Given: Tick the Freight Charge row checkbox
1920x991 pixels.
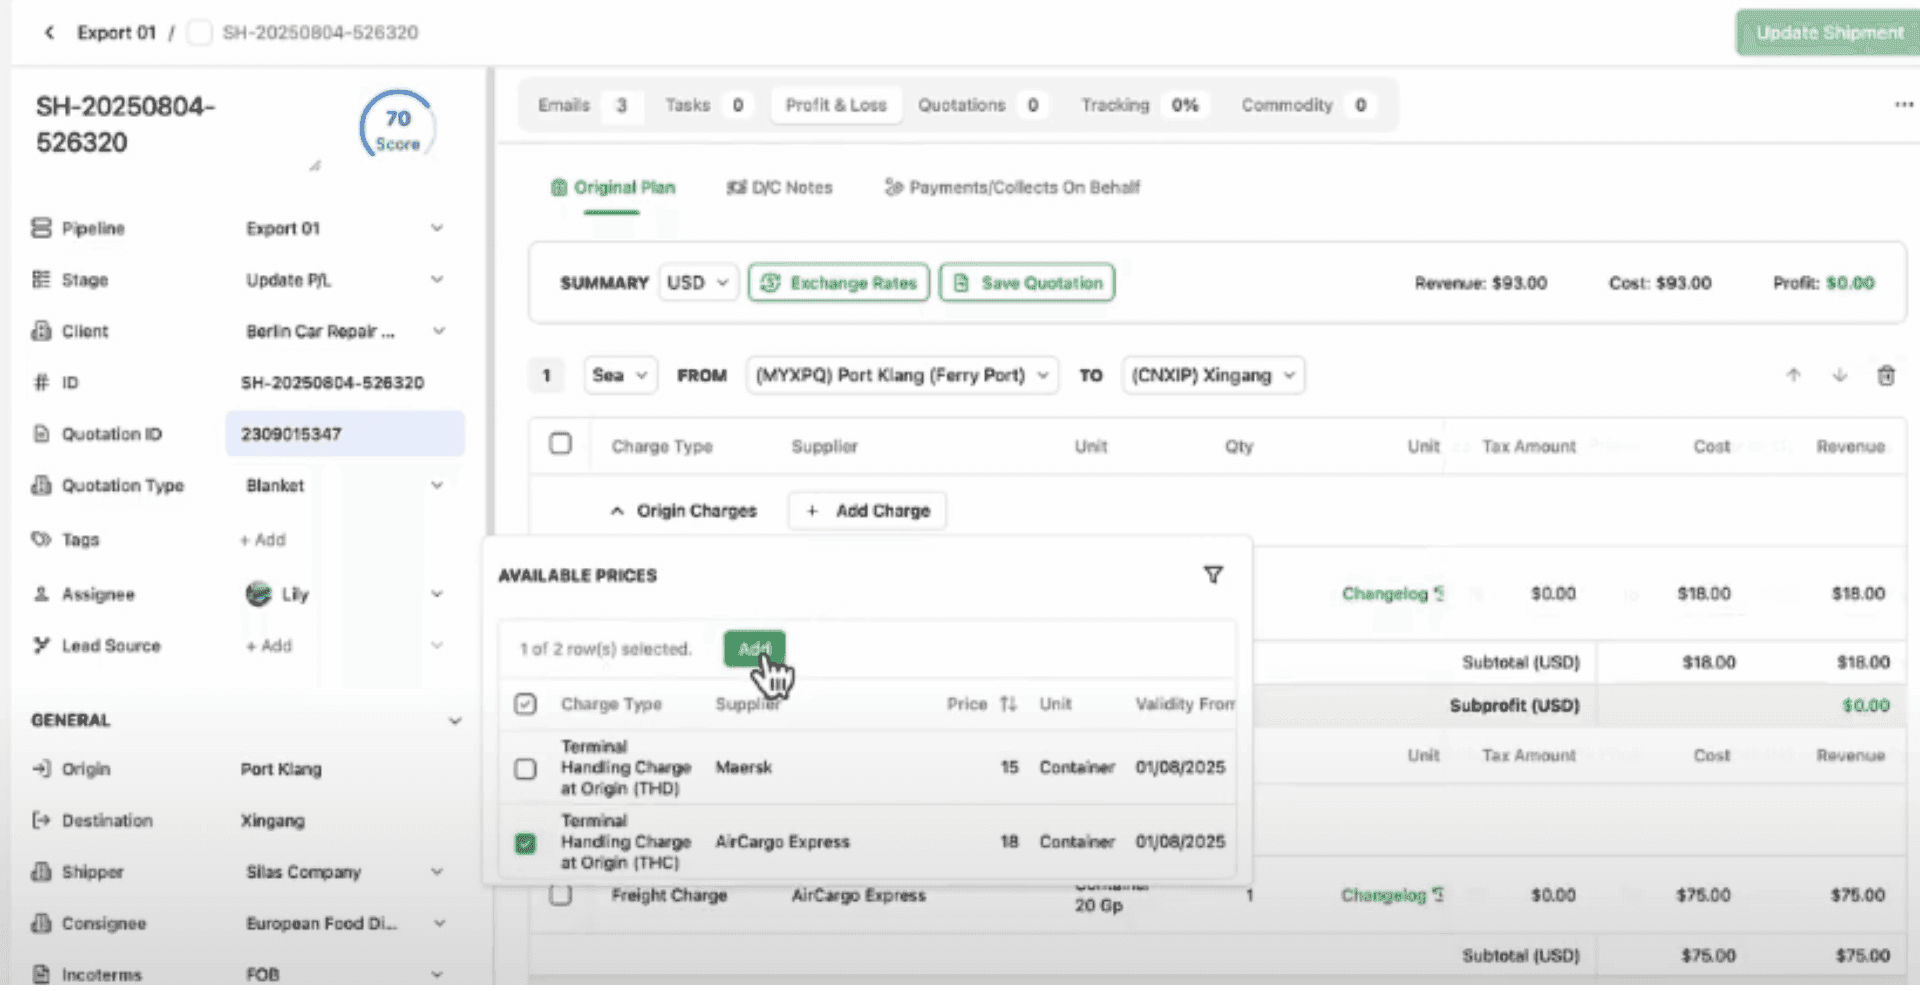Looking at the screenshot, I should pos(561,895).
